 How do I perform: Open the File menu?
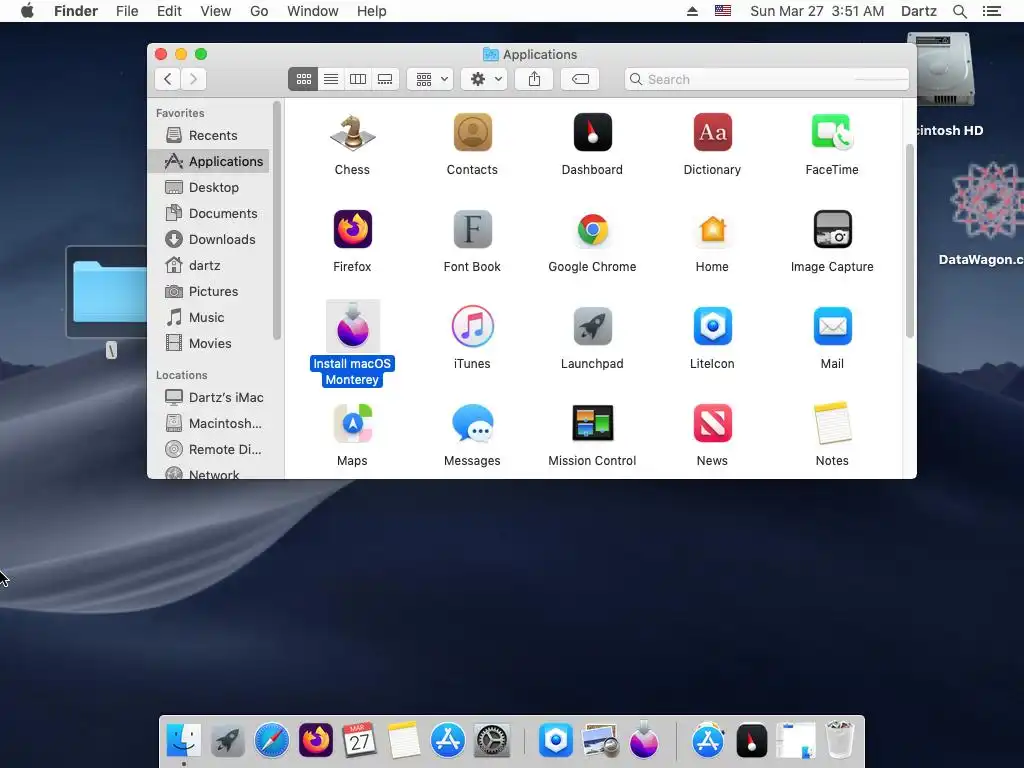(127, 11)
